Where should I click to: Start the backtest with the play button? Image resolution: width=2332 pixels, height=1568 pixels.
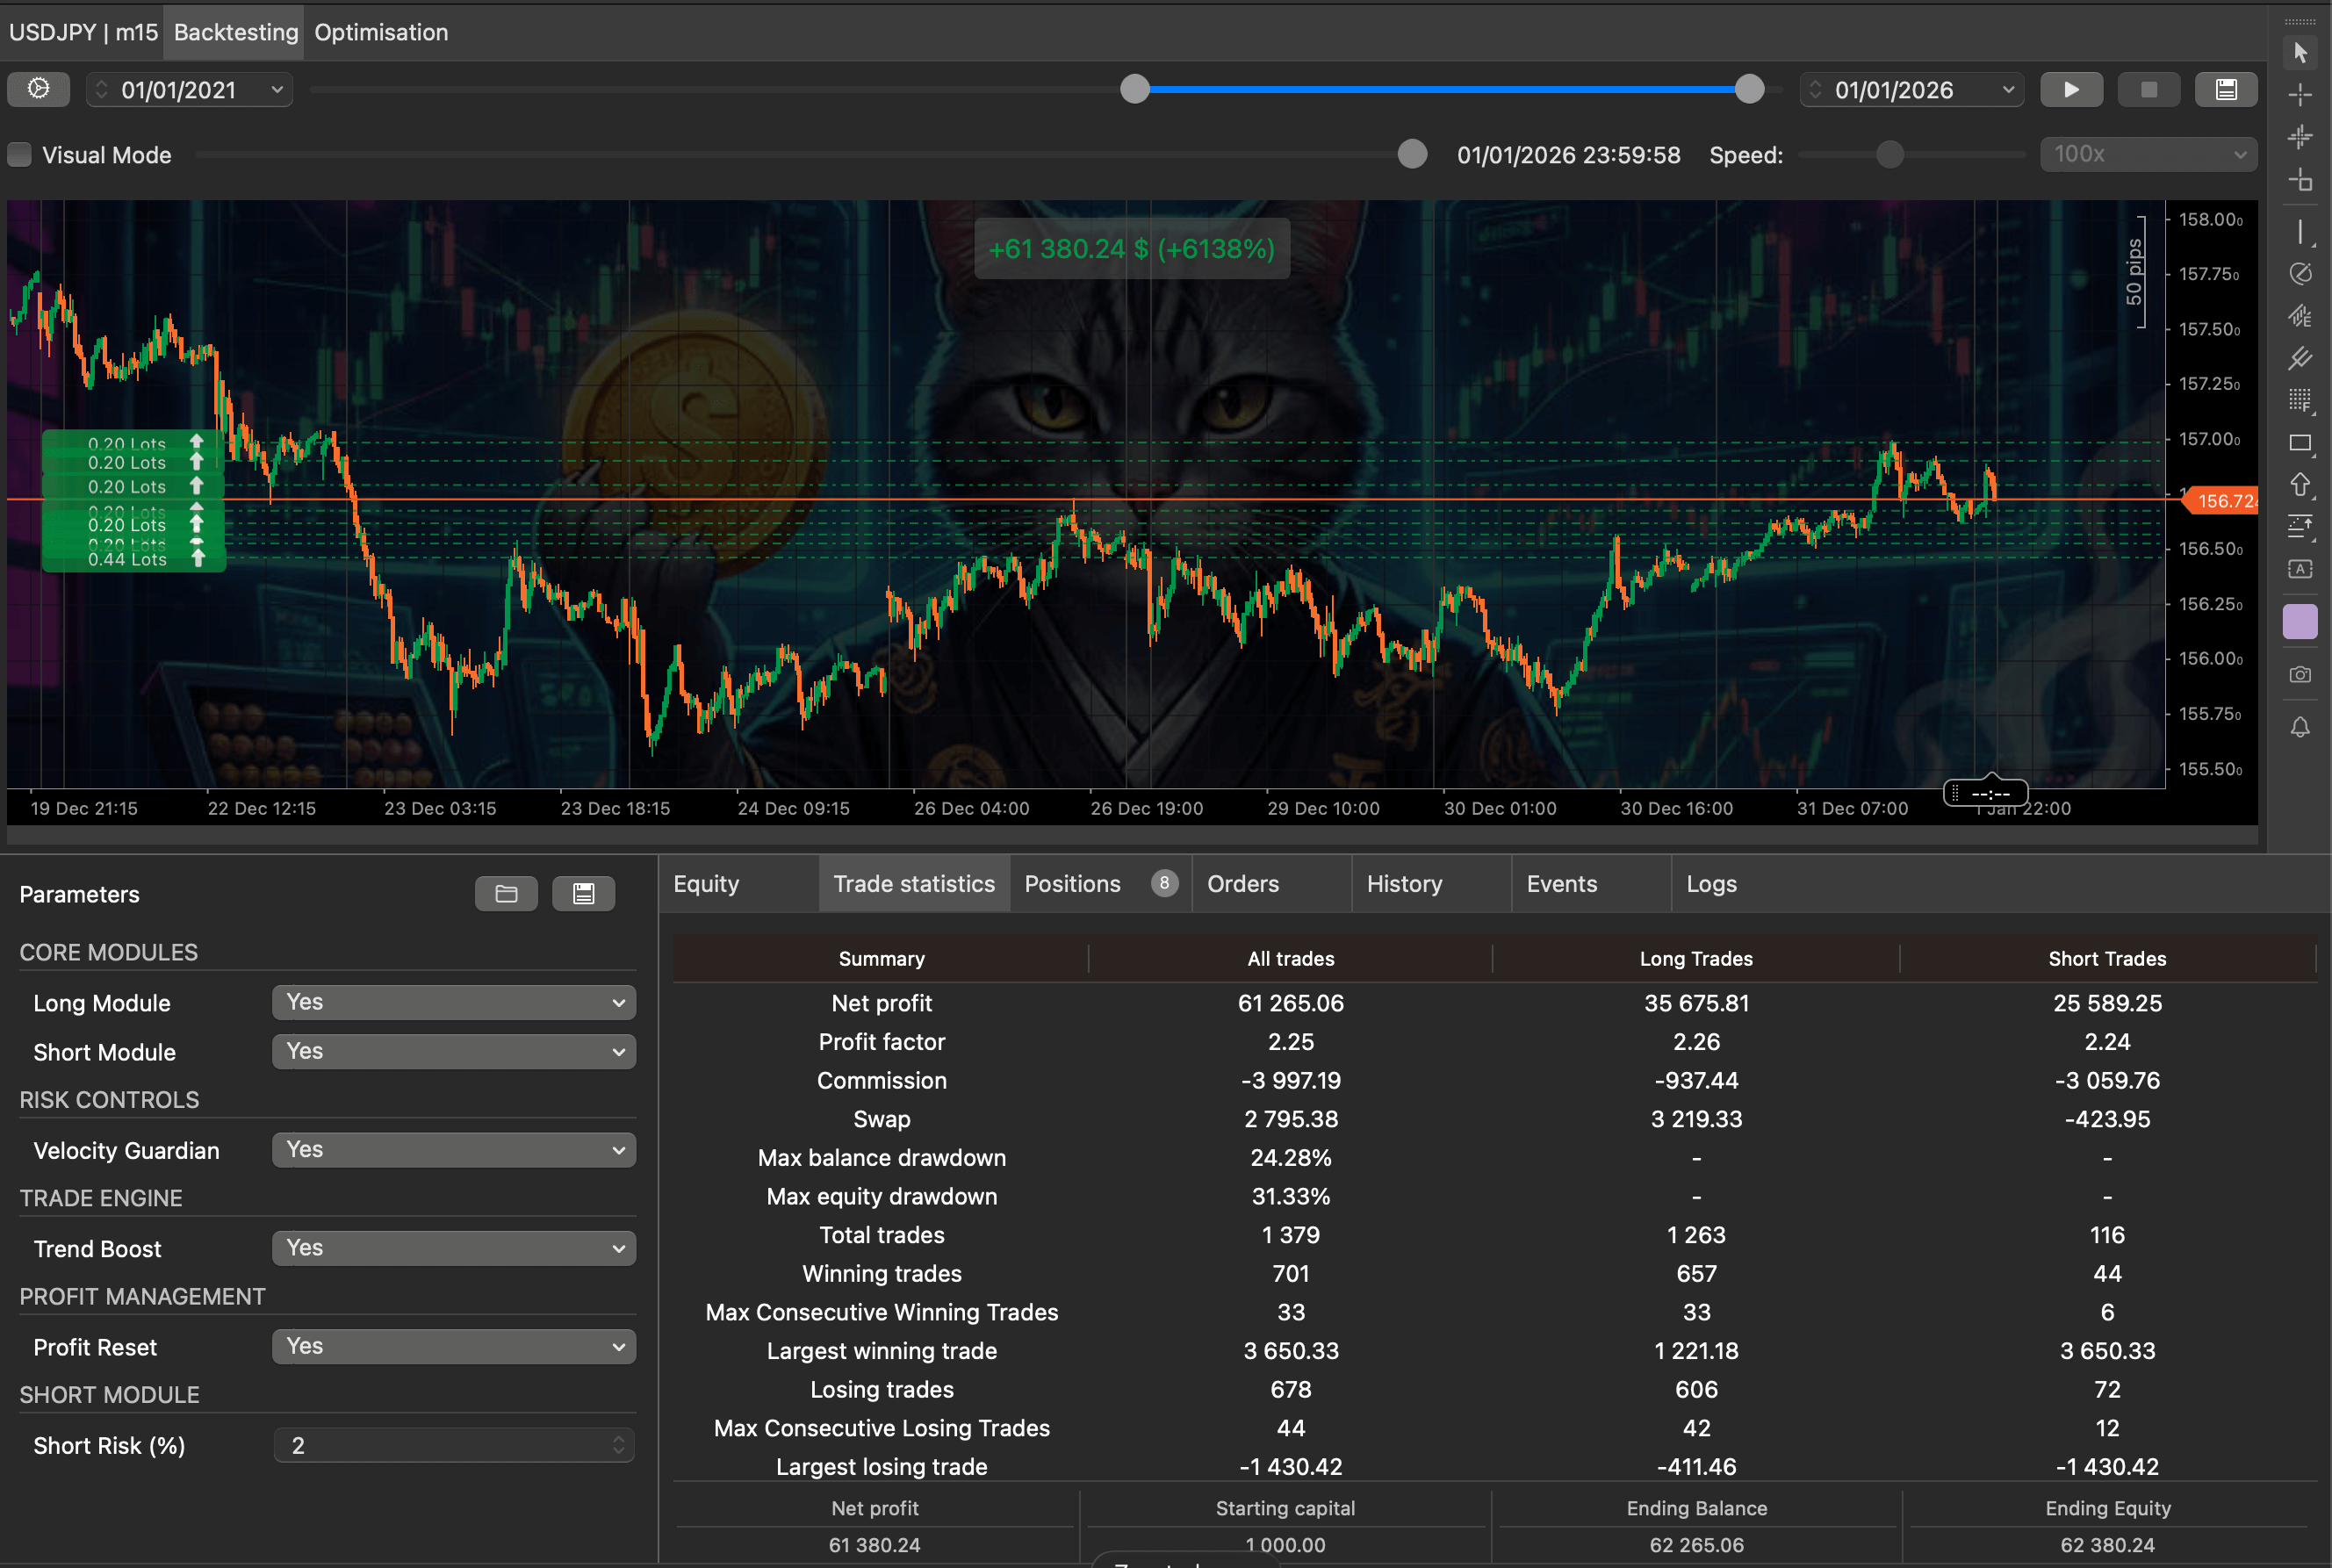point(2071,89)
